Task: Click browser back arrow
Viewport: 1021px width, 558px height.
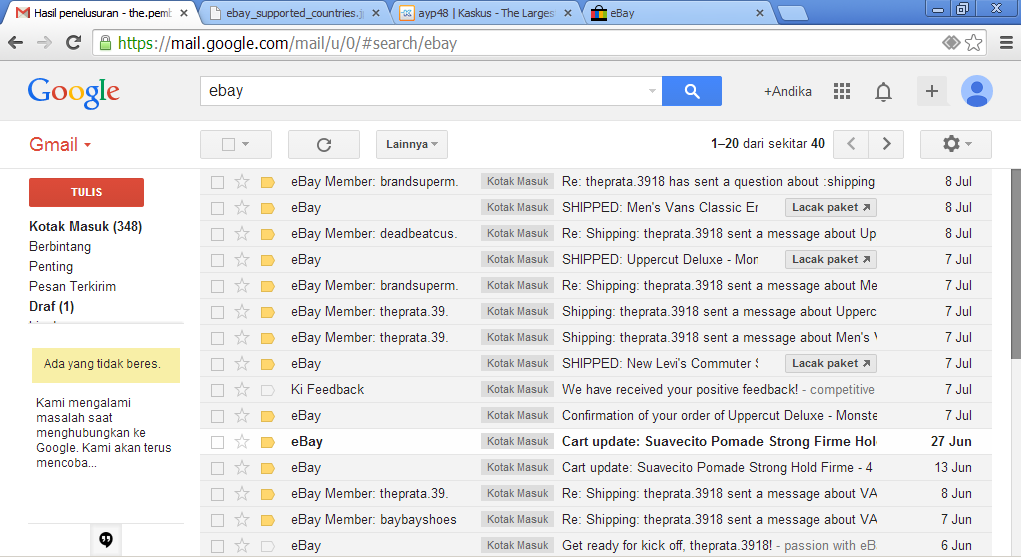Action: pos(16,43)
